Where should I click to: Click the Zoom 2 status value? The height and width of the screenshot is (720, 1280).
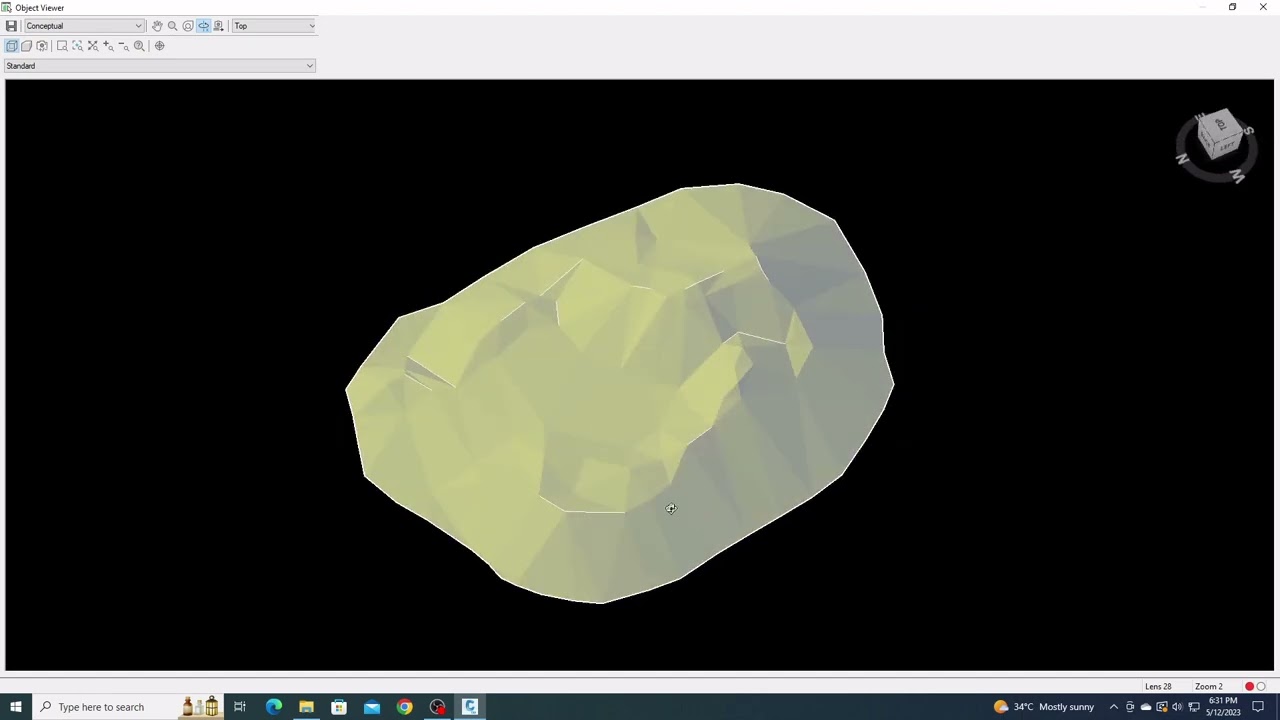(1208, 687)
